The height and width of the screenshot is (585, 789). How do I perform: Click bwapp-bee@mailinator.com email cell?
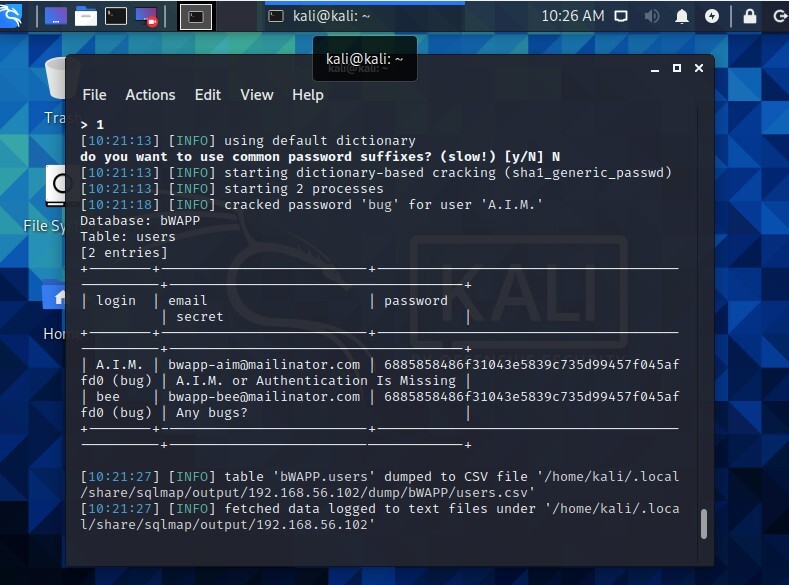264,397
